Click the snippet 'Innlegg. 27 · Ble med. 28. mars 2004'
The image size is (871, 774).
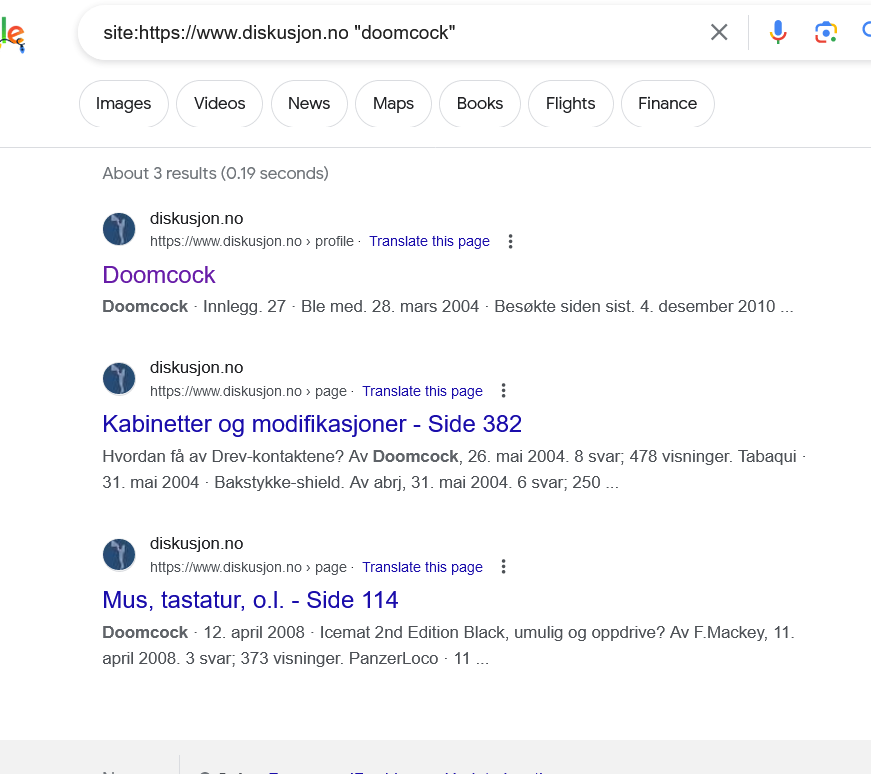(x=341, y=307)
